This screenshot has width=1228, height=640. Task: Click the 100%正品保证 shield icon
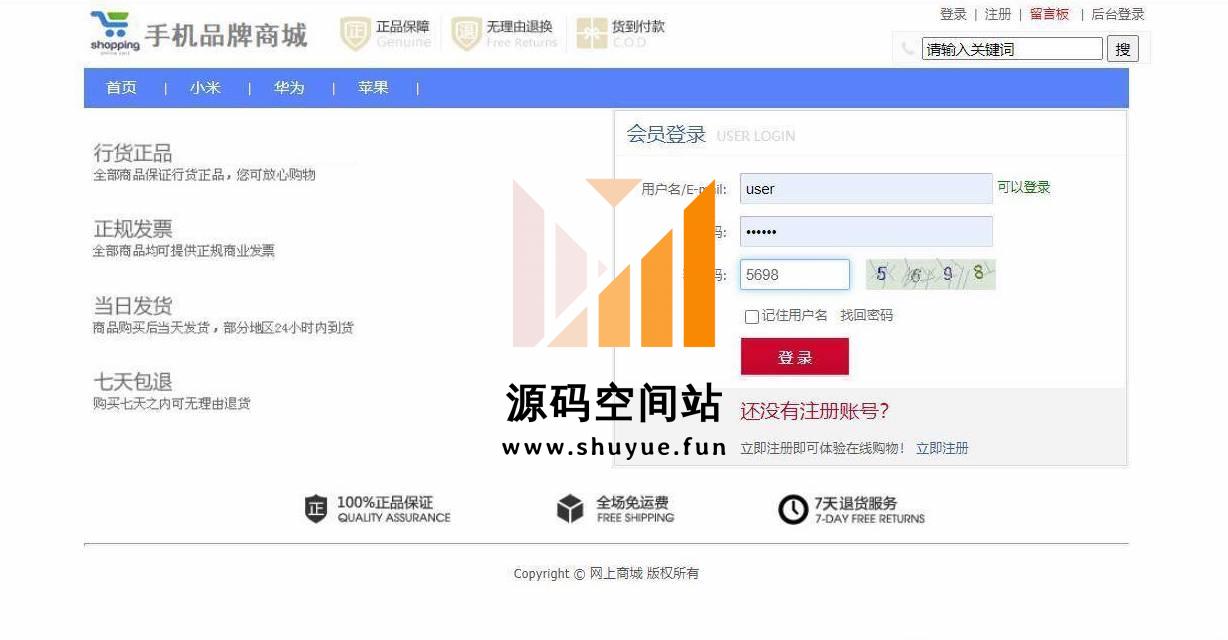tap(316, 509)
